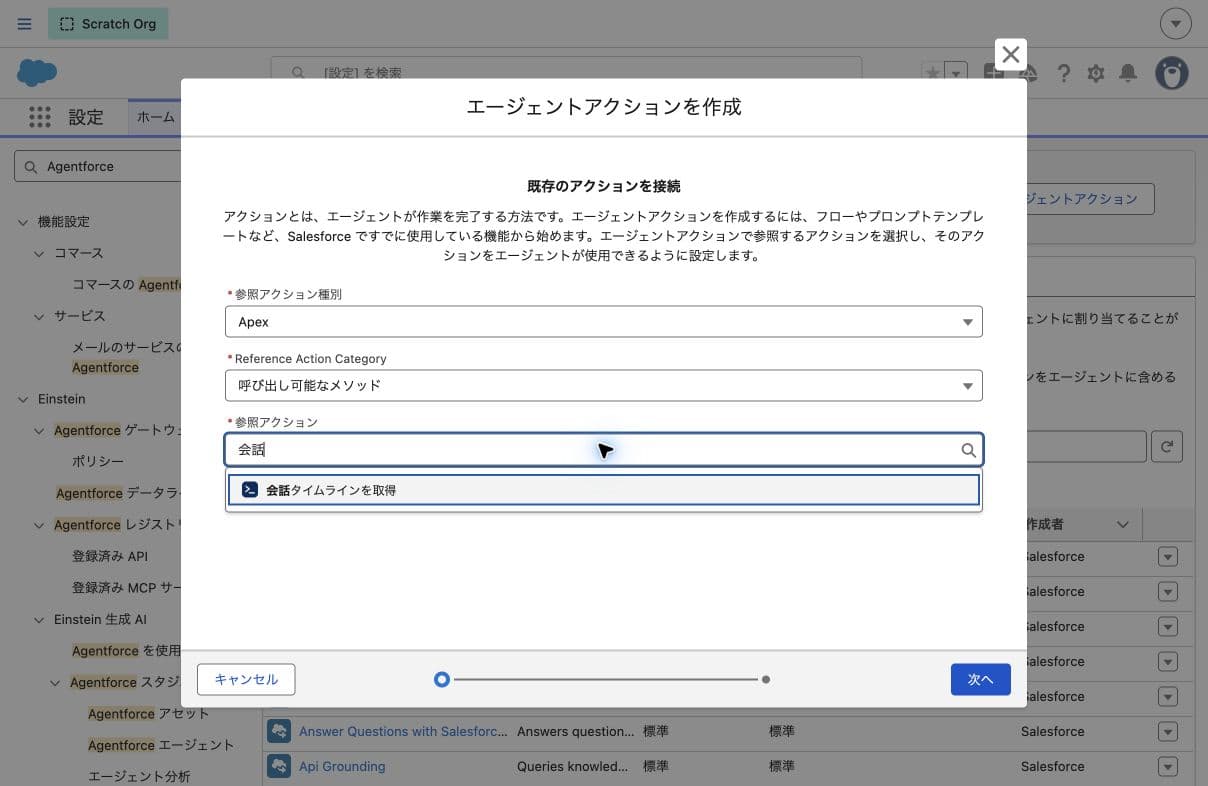Collapse the Einstein 生成 AI node

tap(39, 620)
